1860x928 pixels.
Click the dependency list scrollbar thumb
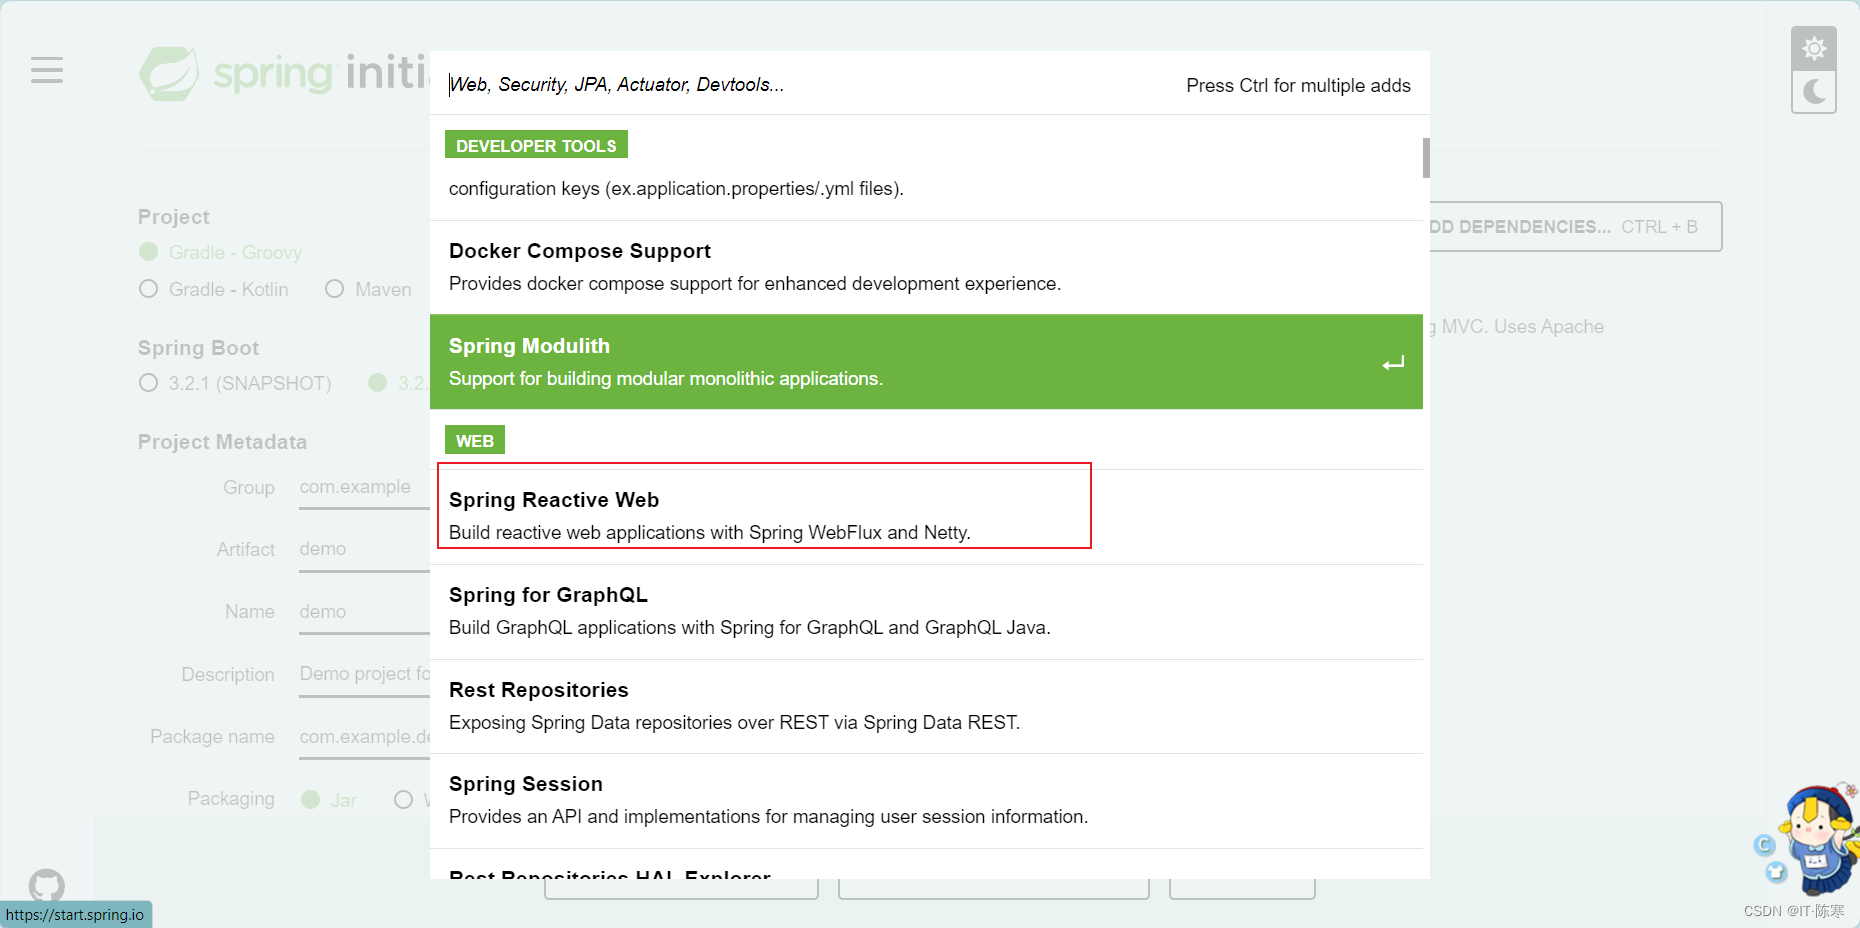(1426, 158)
